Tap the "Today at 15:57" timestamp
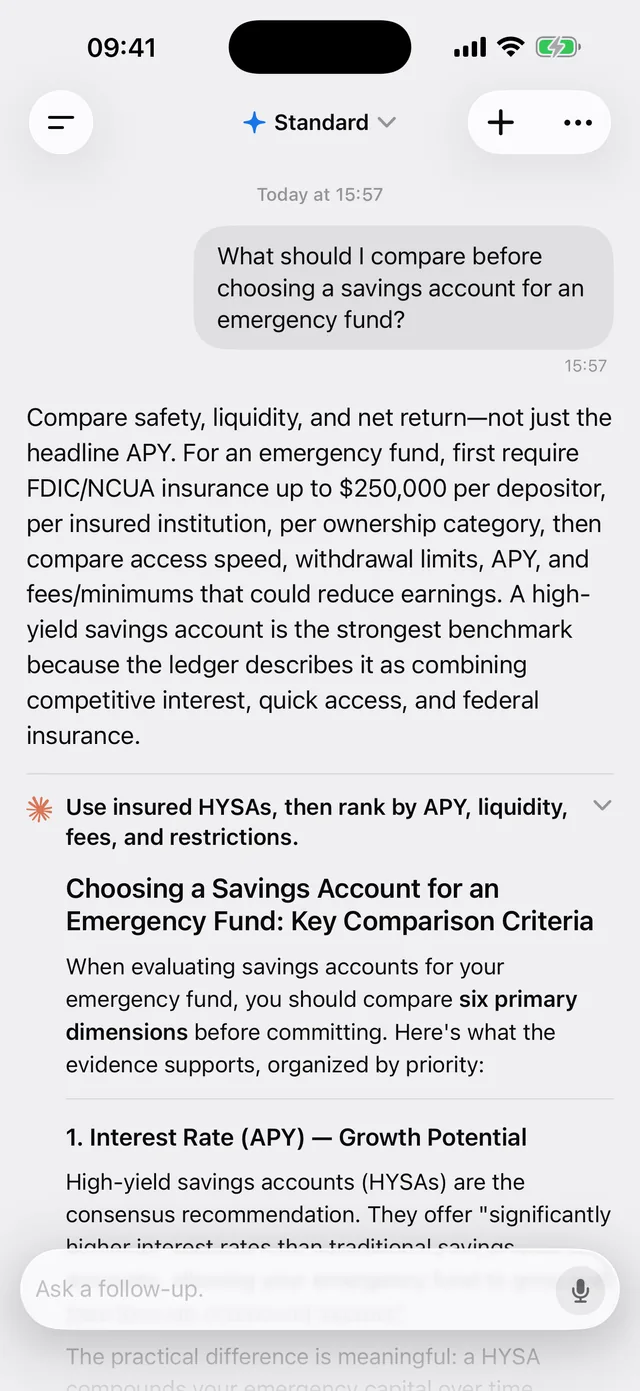The width and height of the screenshot is (640, 1391). point(320,195)
